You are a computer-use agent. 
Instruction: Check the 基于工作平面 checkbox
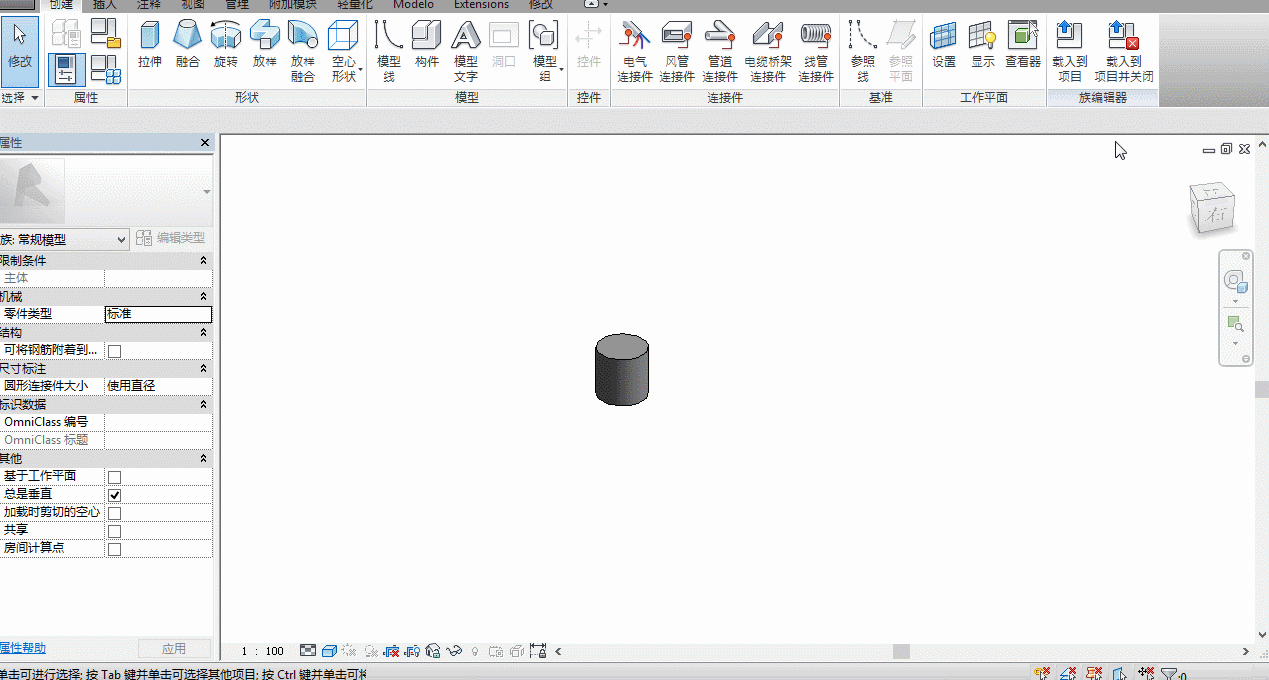pyautogui.click(x=114, y=477)
